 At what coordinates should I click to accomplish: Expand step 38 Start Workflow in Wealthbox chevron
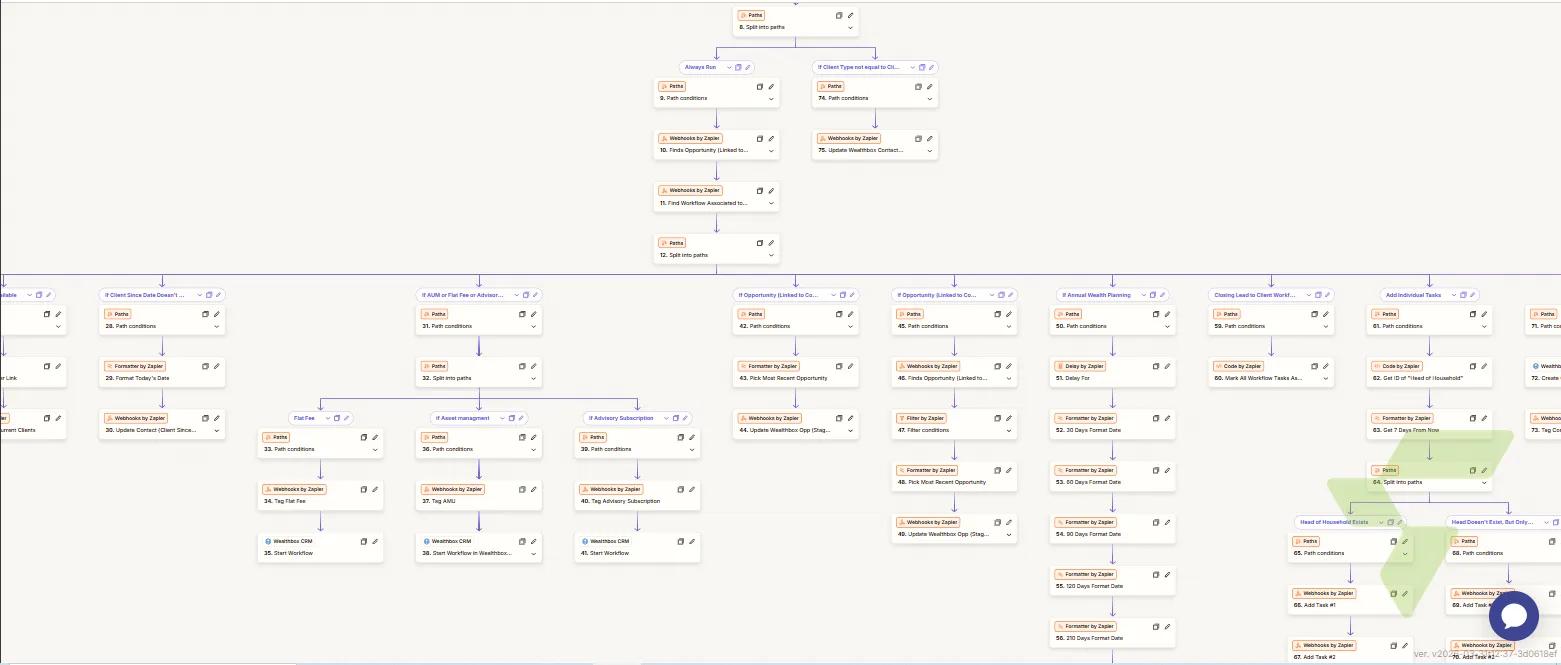pos(534,553)
